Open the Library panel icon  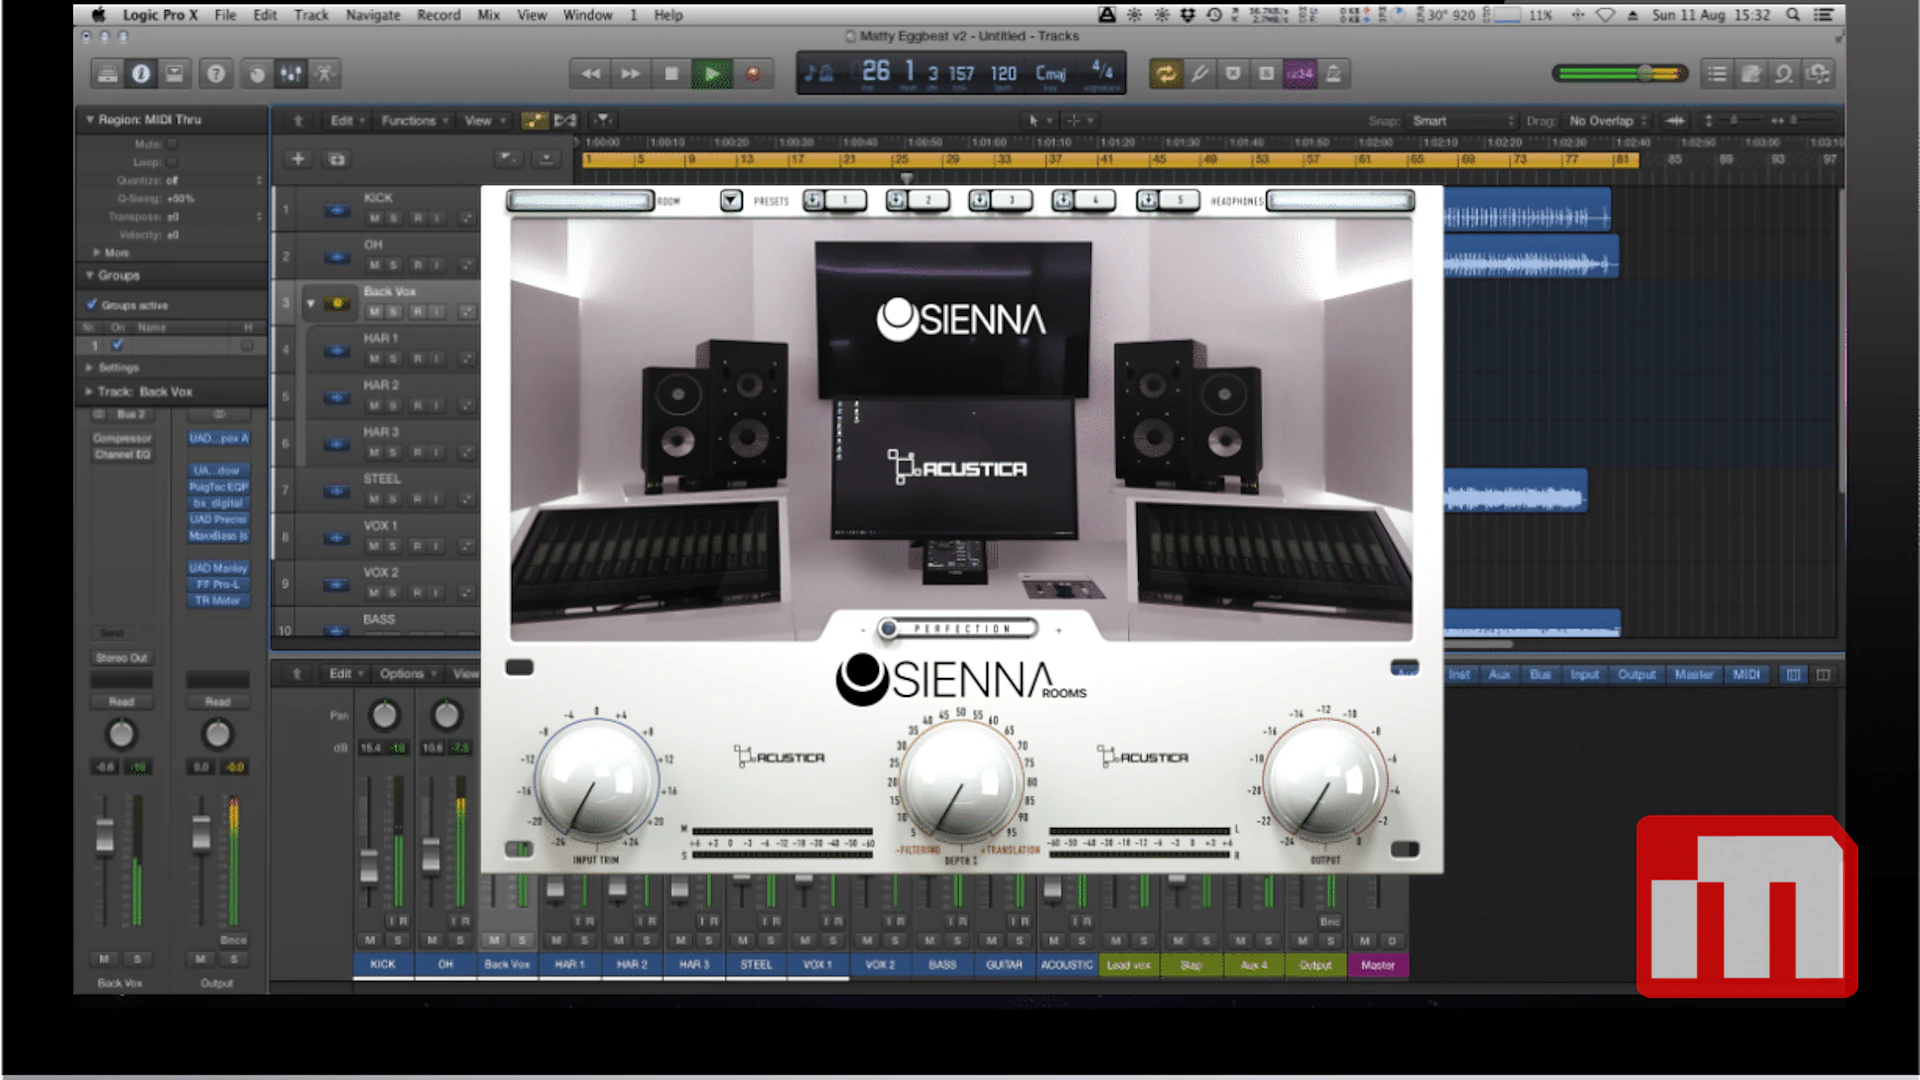coord(107,73)
